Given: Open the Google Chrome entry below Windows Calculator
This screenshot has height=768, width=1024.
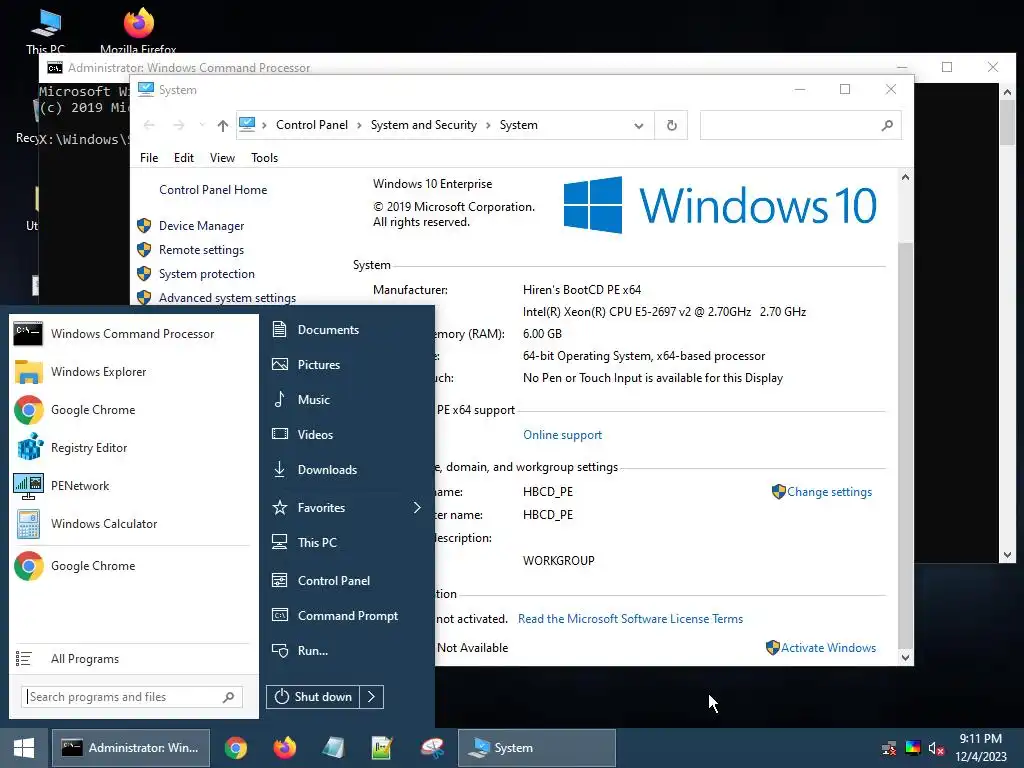Looking at the screenshot, I should 133,566.
